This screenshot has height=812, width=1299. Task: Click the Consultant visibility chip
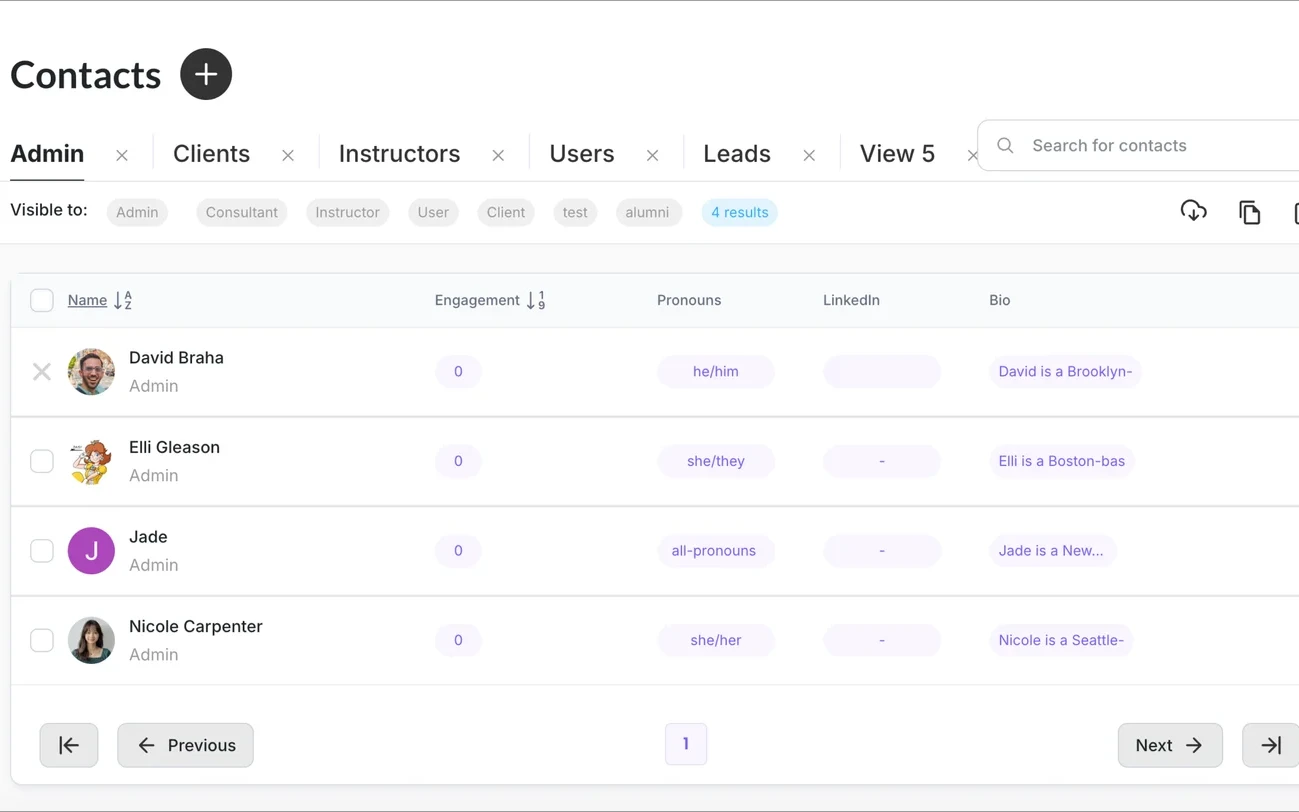coord(242,212)
